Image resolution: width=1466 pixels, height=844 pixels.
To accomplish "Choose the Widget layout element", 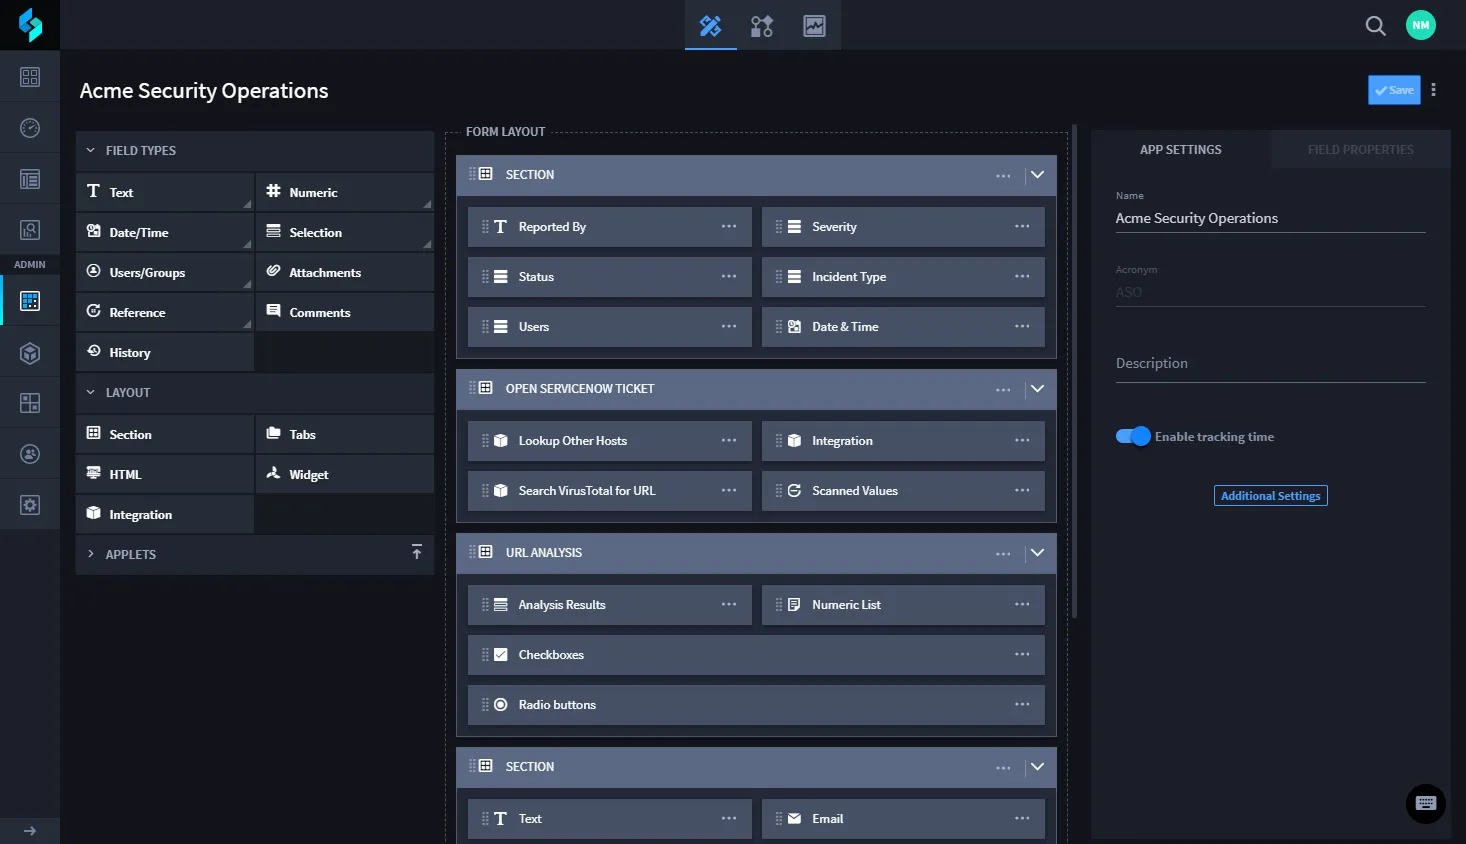I will [x=345, y=474].
